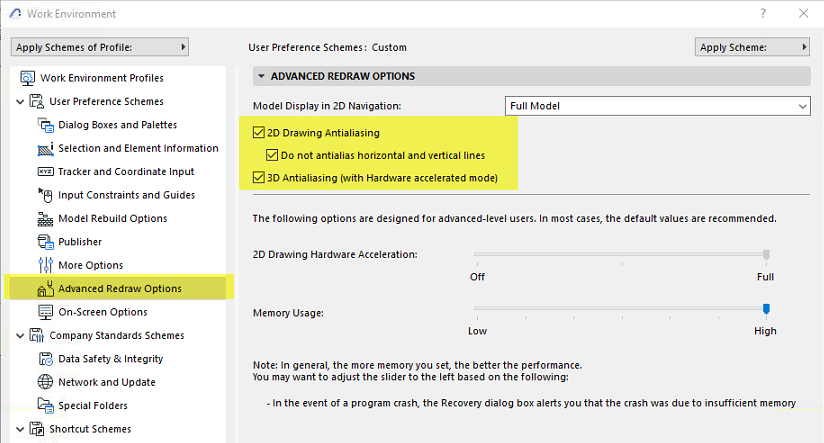
Task: Click the Selection and Element Information icon
Action: click(44, 148)
